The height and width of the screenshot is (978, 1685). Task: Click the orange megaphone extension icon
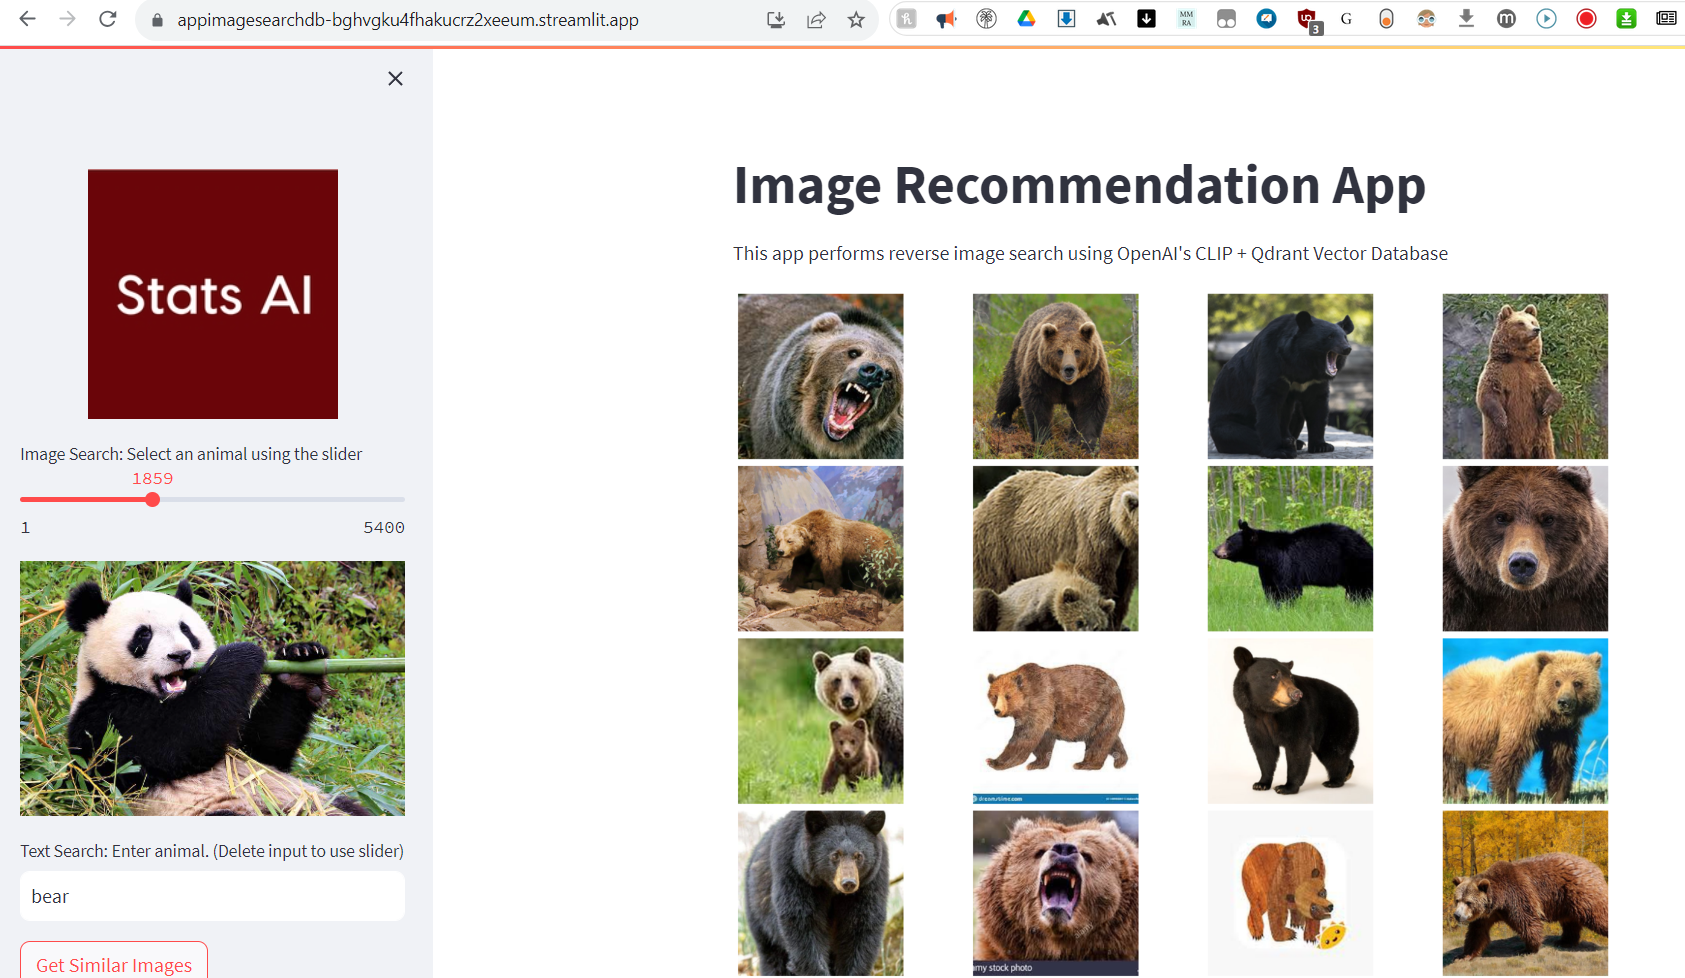pyautogui.click(x=946, y=19)
